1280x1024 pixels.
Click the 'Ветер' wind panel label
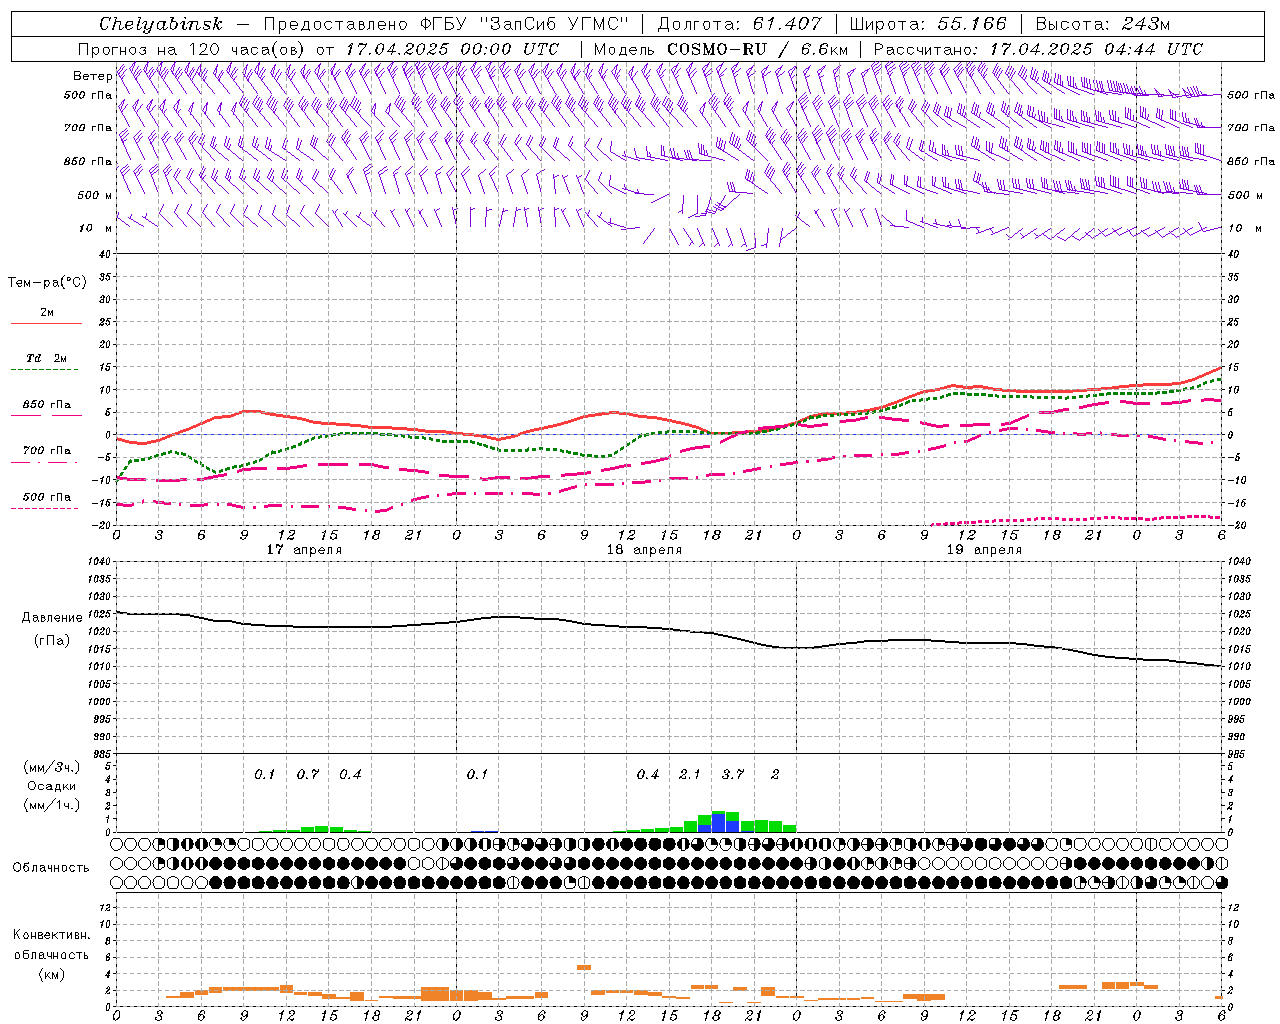(92, 76)
